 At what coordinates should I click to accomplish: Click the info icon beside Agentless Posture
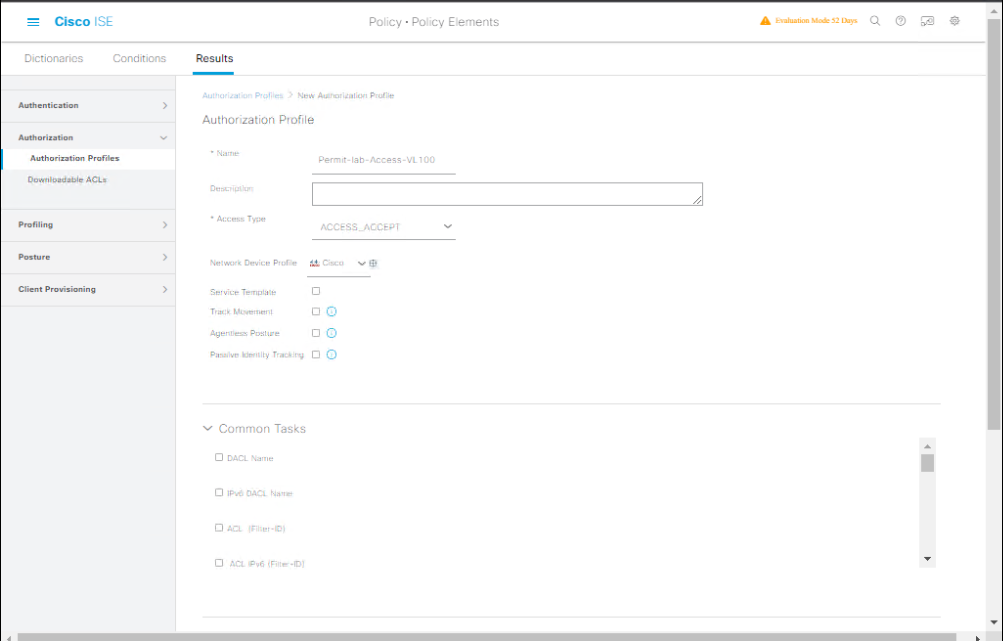pyautogui.click(x=331, y=333)
